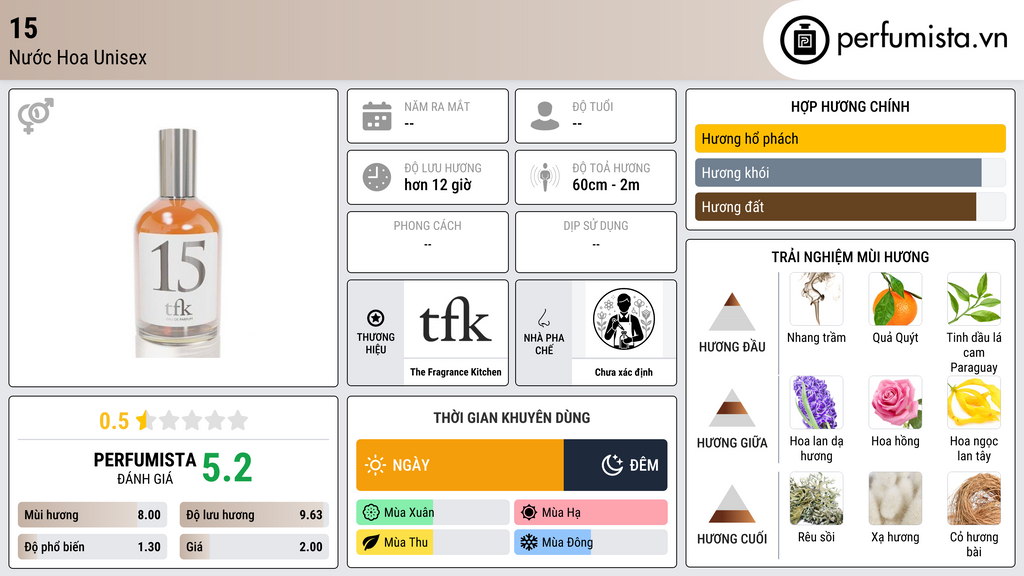
Task: Open the Xạ hương note image
Action: pyautogui.click(x=895, y=499)
